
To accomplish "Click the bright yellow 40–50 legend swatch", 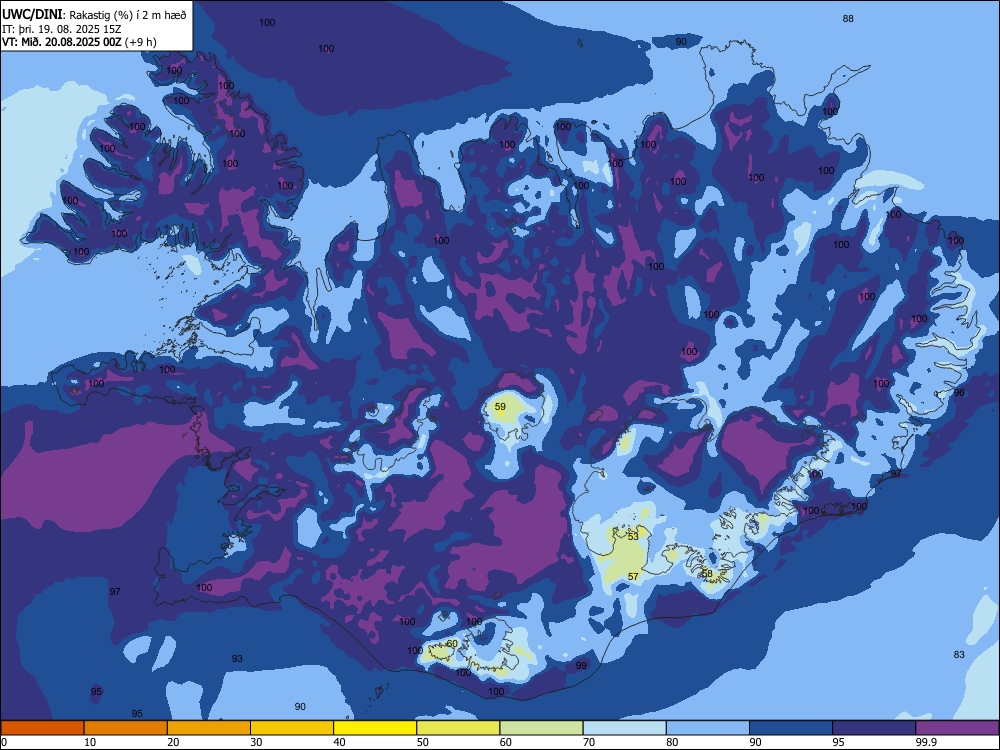I will 375,728.
